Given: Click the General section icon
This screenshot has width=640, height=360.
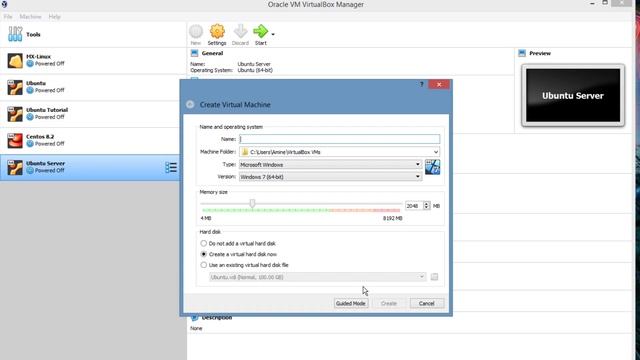Looking at the screenshot, I should [x=195, y=53].
